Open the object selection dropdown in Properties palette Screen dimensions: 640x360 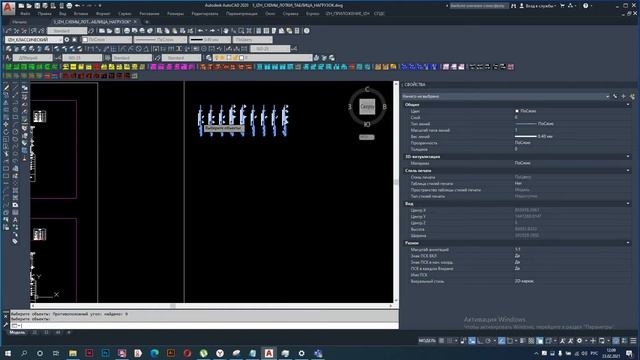point(506,96)
